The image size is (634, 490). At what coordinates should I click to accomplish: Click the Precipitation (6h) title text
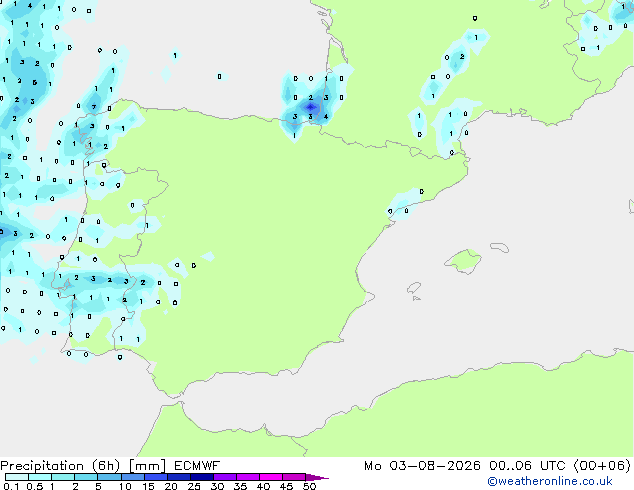[60, 466]
